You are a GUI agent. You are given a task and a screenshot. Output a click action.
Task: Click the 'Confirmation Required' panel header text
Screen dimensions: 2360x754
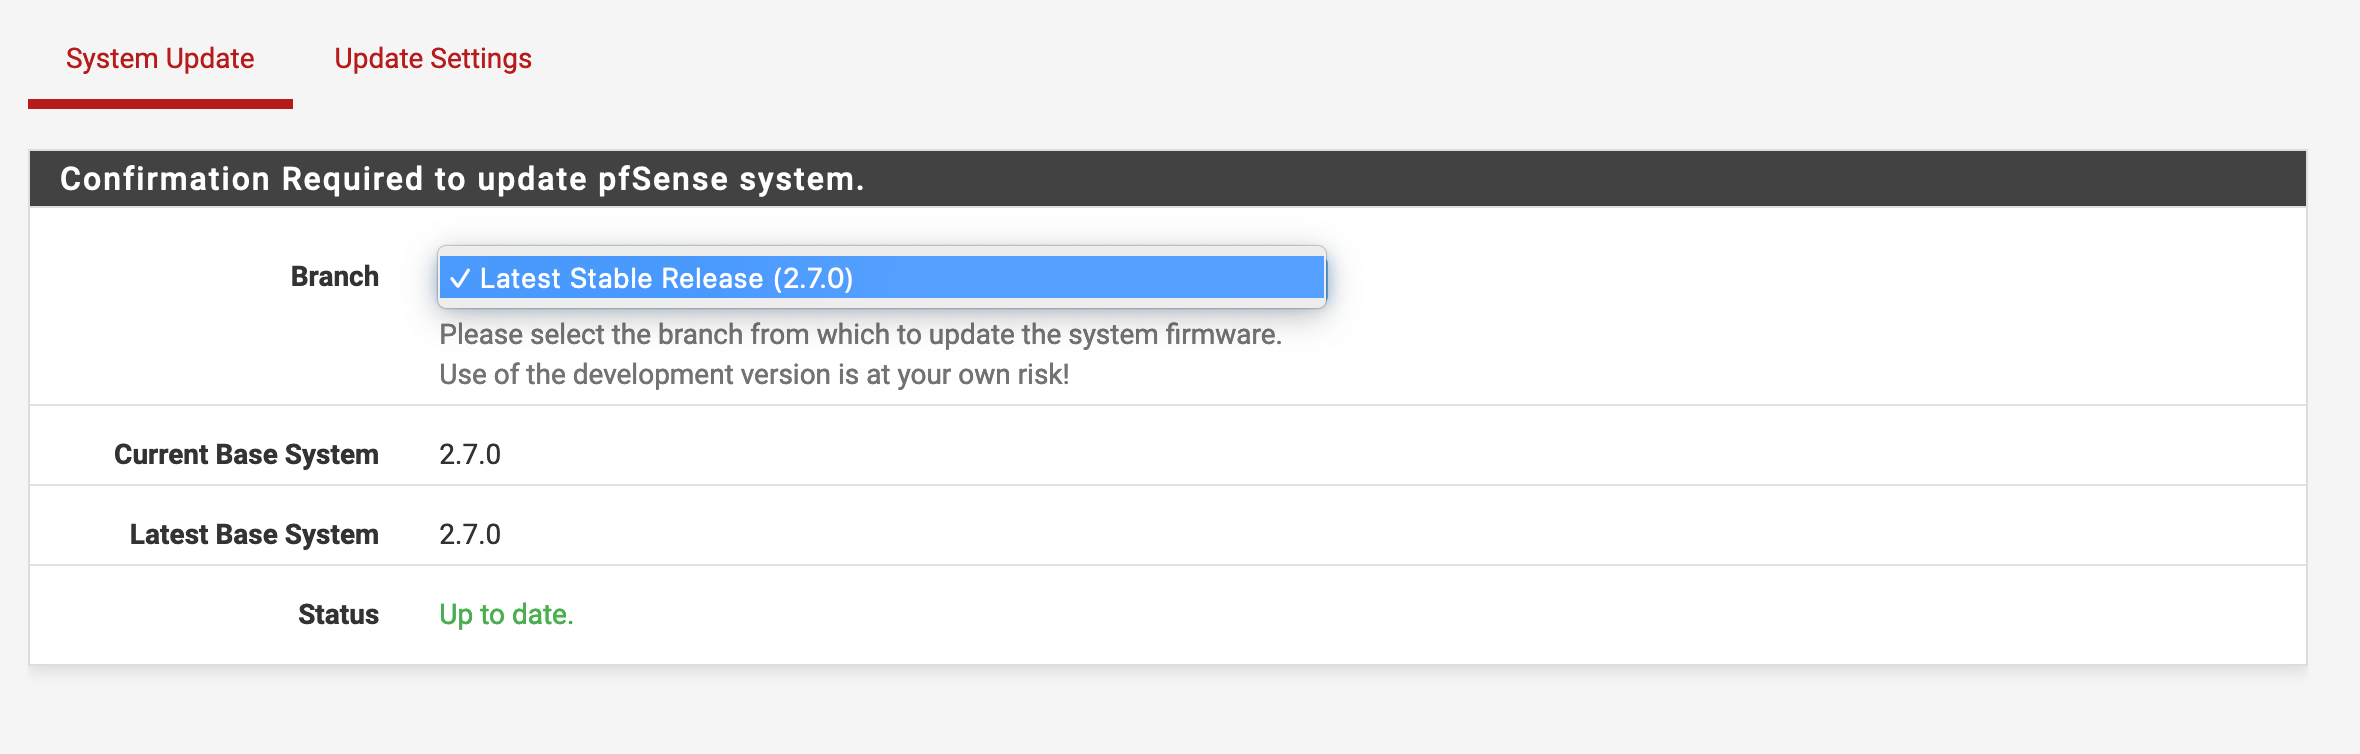(462, 179)
